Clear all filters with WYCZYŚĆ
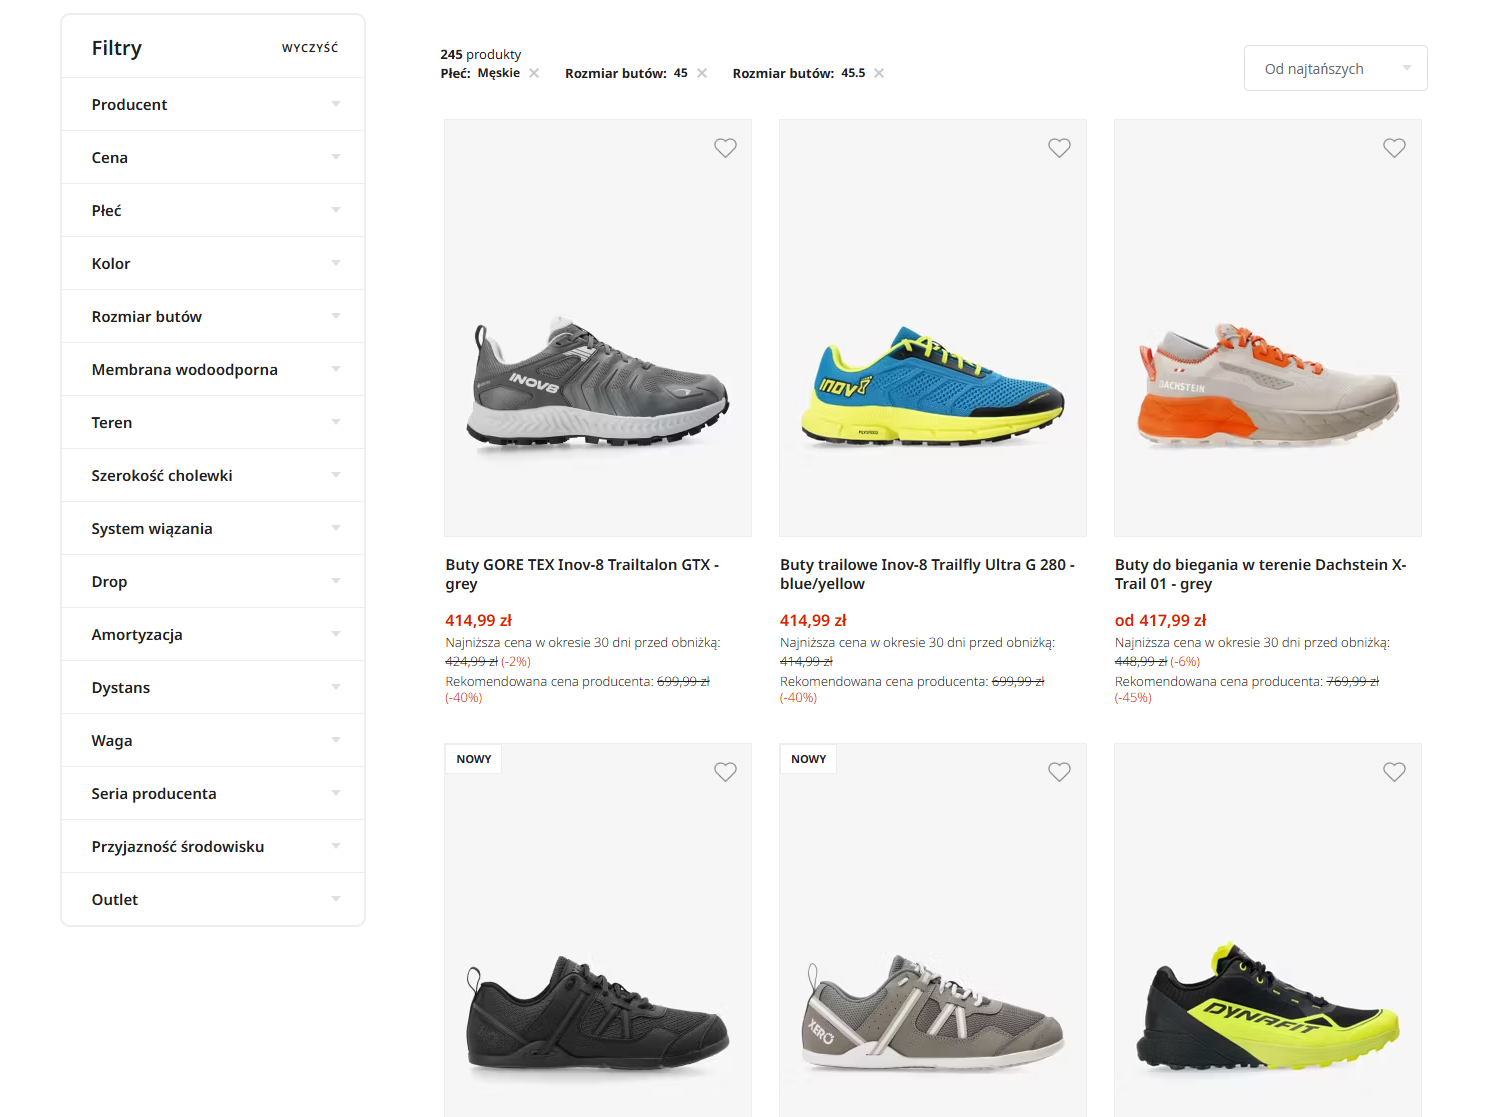The width and height of the screenshot is (1493, 1117). pyautogui.click(x=310, y=48)
